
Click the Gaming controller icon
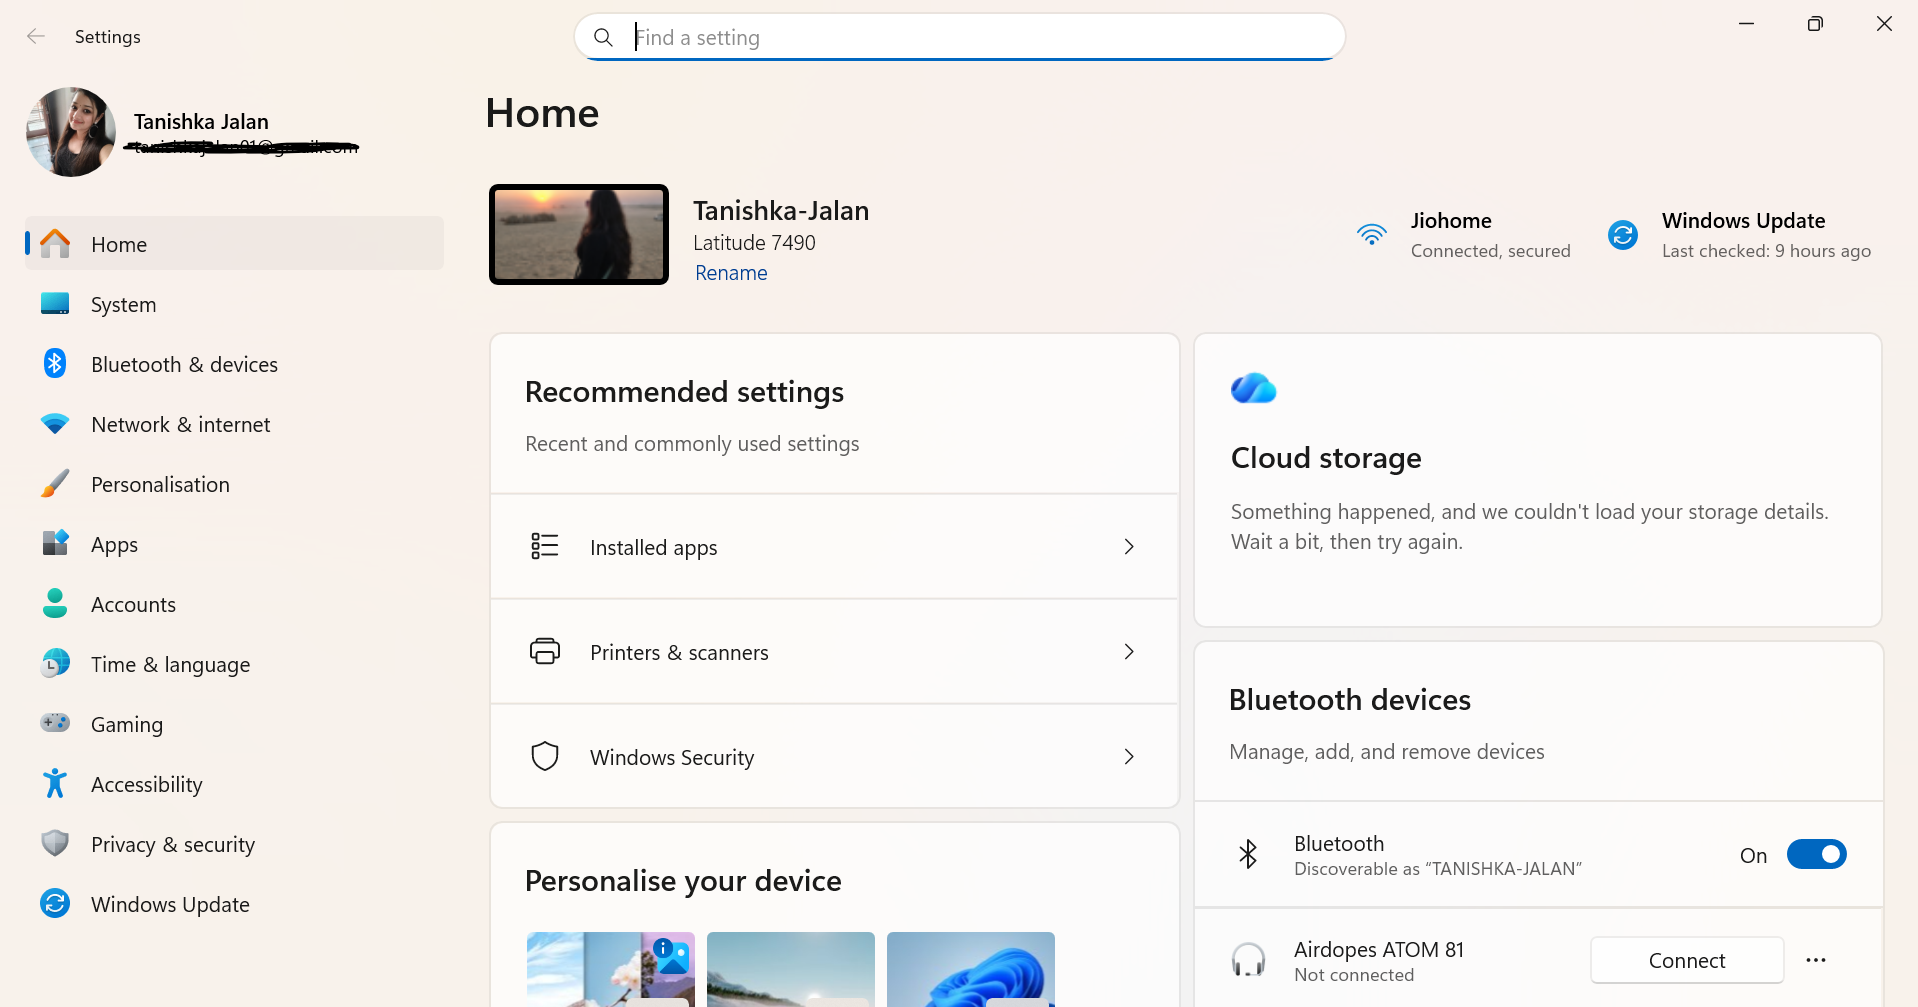55,722
